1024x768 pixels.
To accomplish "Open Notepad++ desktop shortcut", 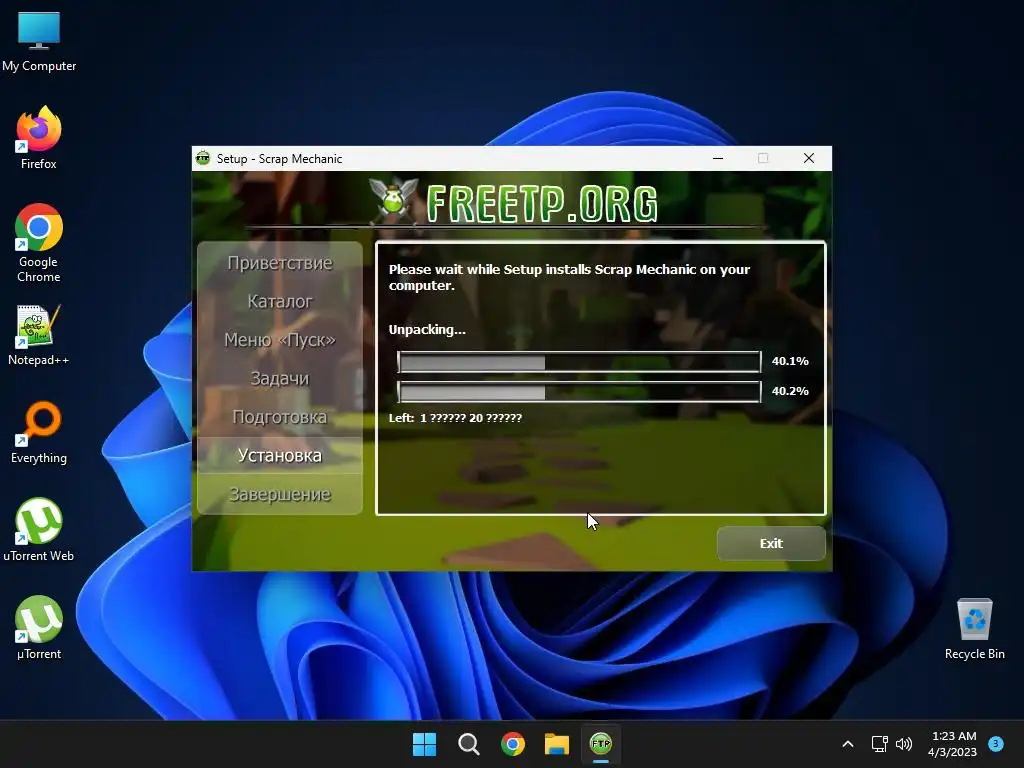I will click(39, 335).
